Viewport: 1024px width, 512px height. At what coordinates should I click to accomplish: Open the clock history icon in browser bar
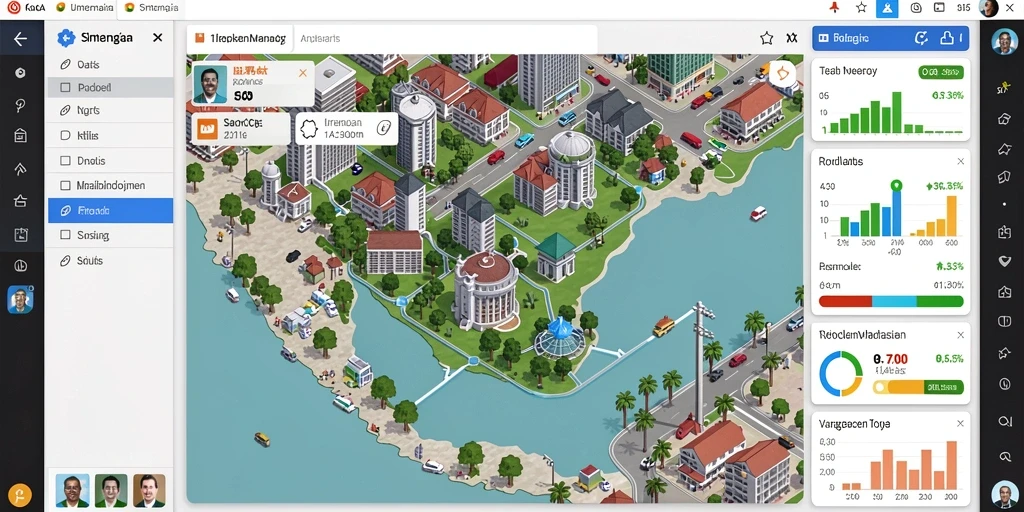coord(916,8)
